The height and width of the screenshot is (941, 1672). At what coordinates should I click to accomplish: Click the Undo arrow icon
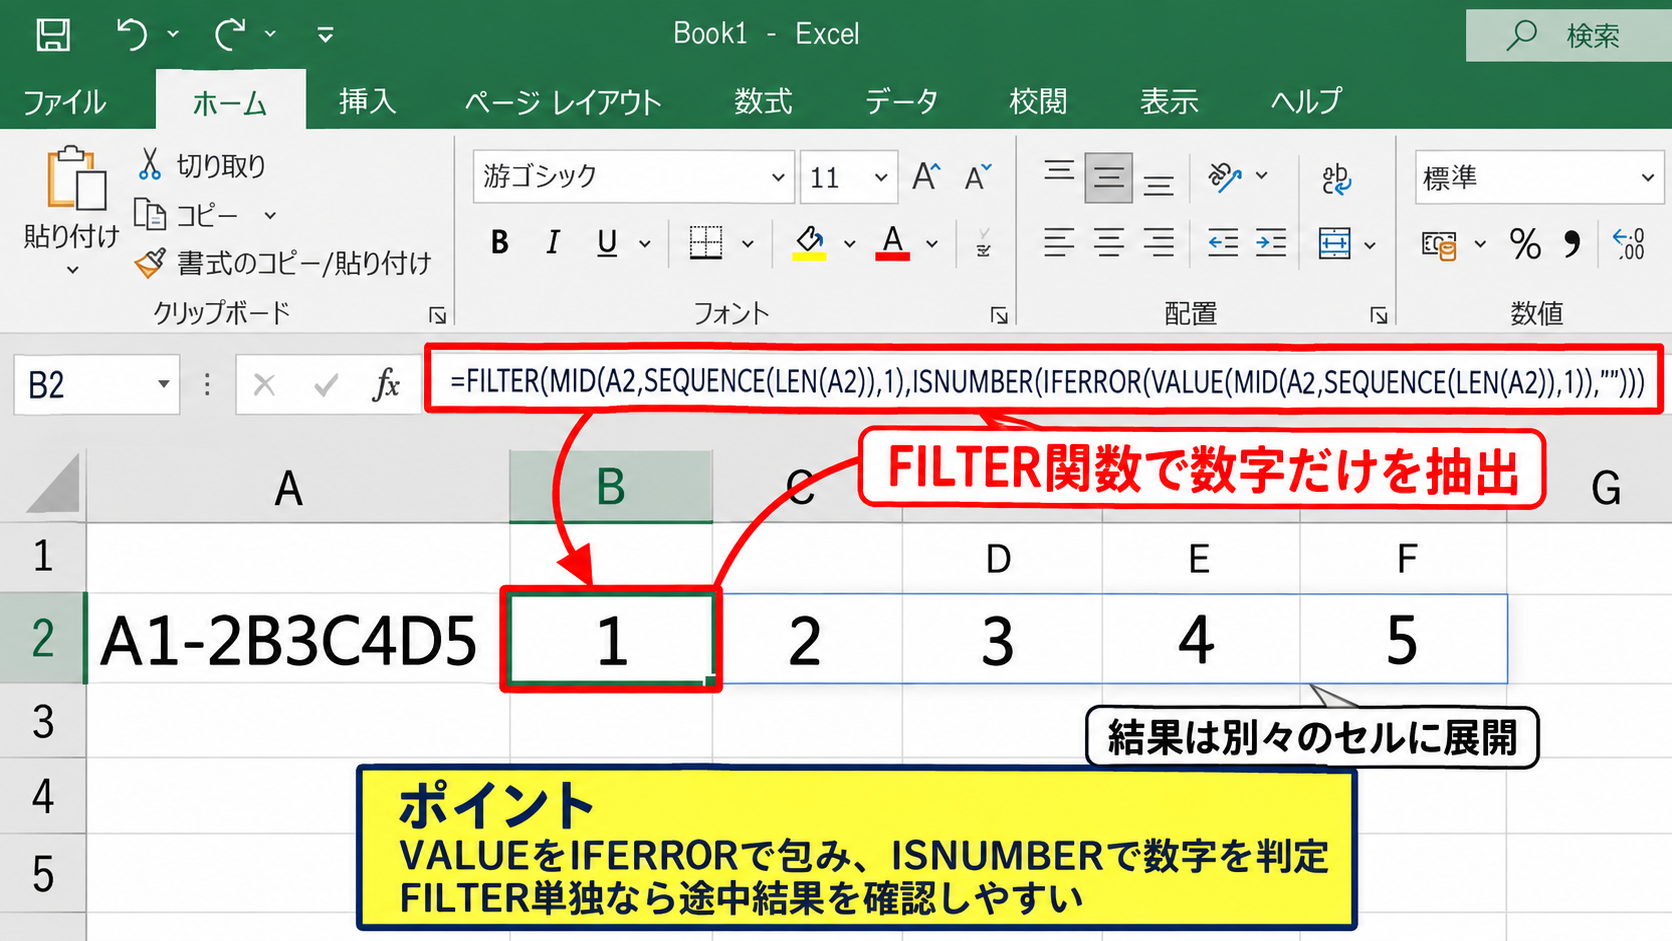click(131, 35)
